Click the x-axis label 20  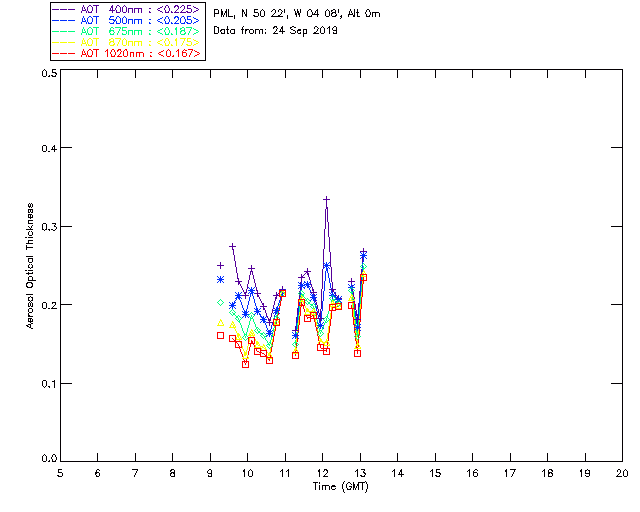point(622,473)
